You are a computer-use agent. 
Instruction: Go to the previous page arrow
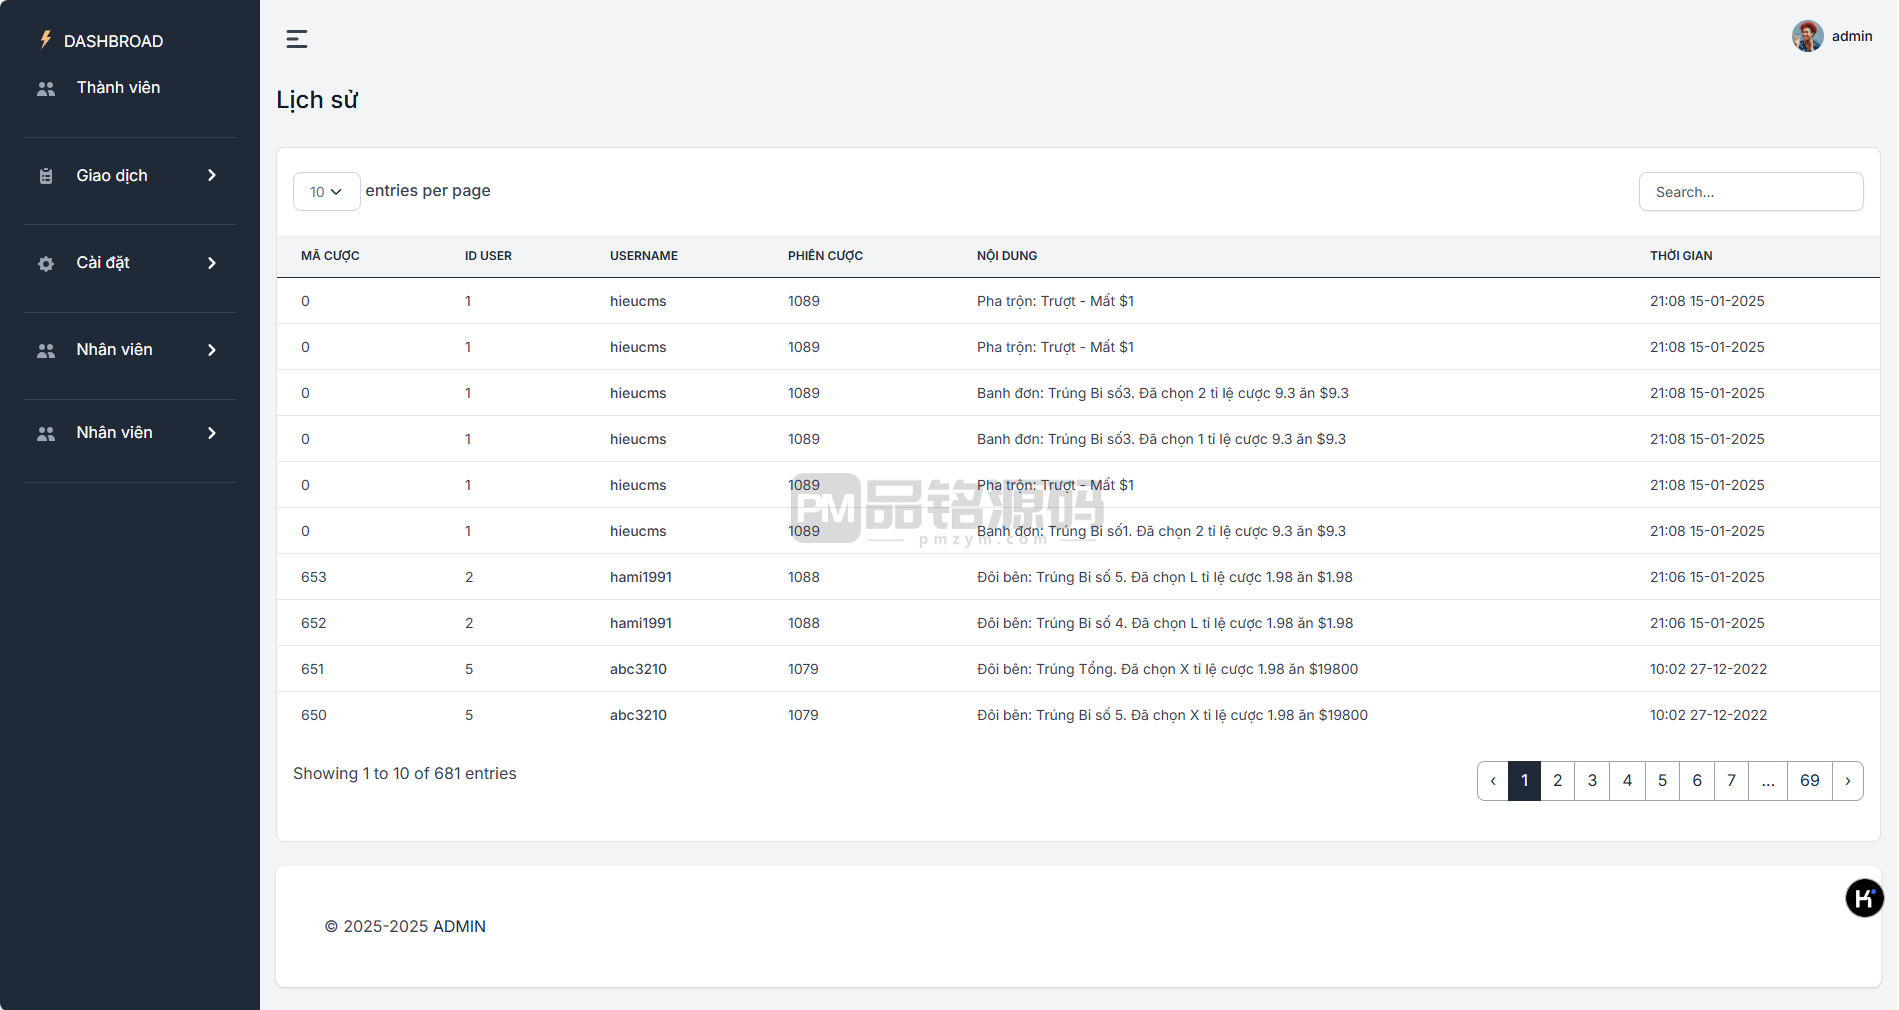pyautogui.click(x=1493, y=781)
